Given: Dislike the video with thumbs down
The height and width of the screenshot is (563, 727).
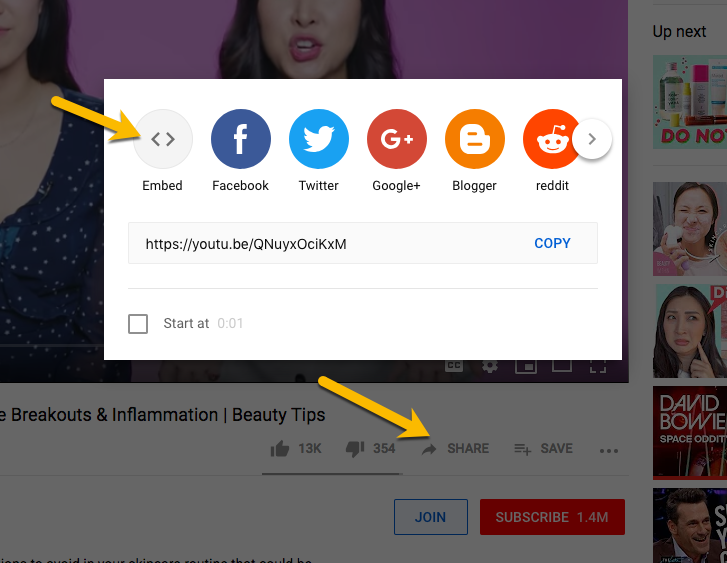Looking at the screenshot, I should (x=355, y=449).
